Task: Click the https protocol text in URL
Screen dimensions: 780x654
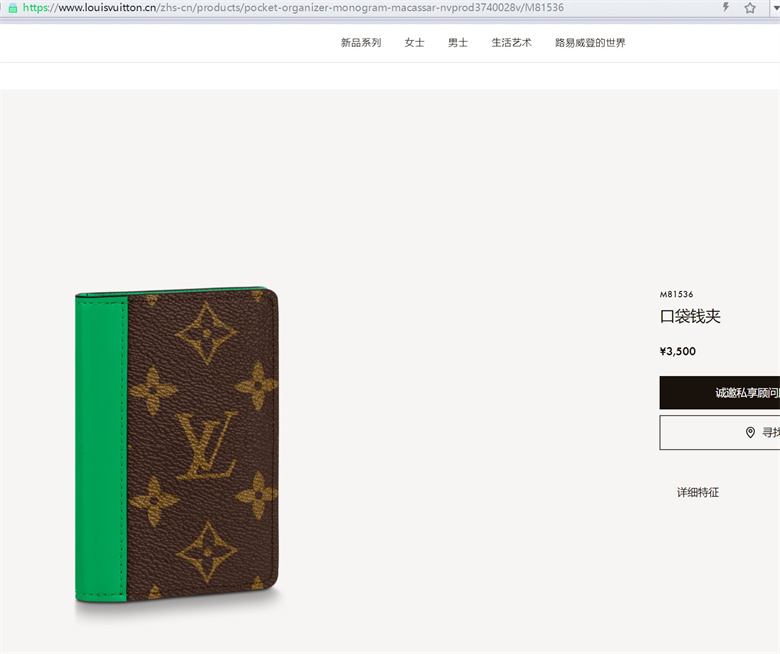Action: (36, 7)
